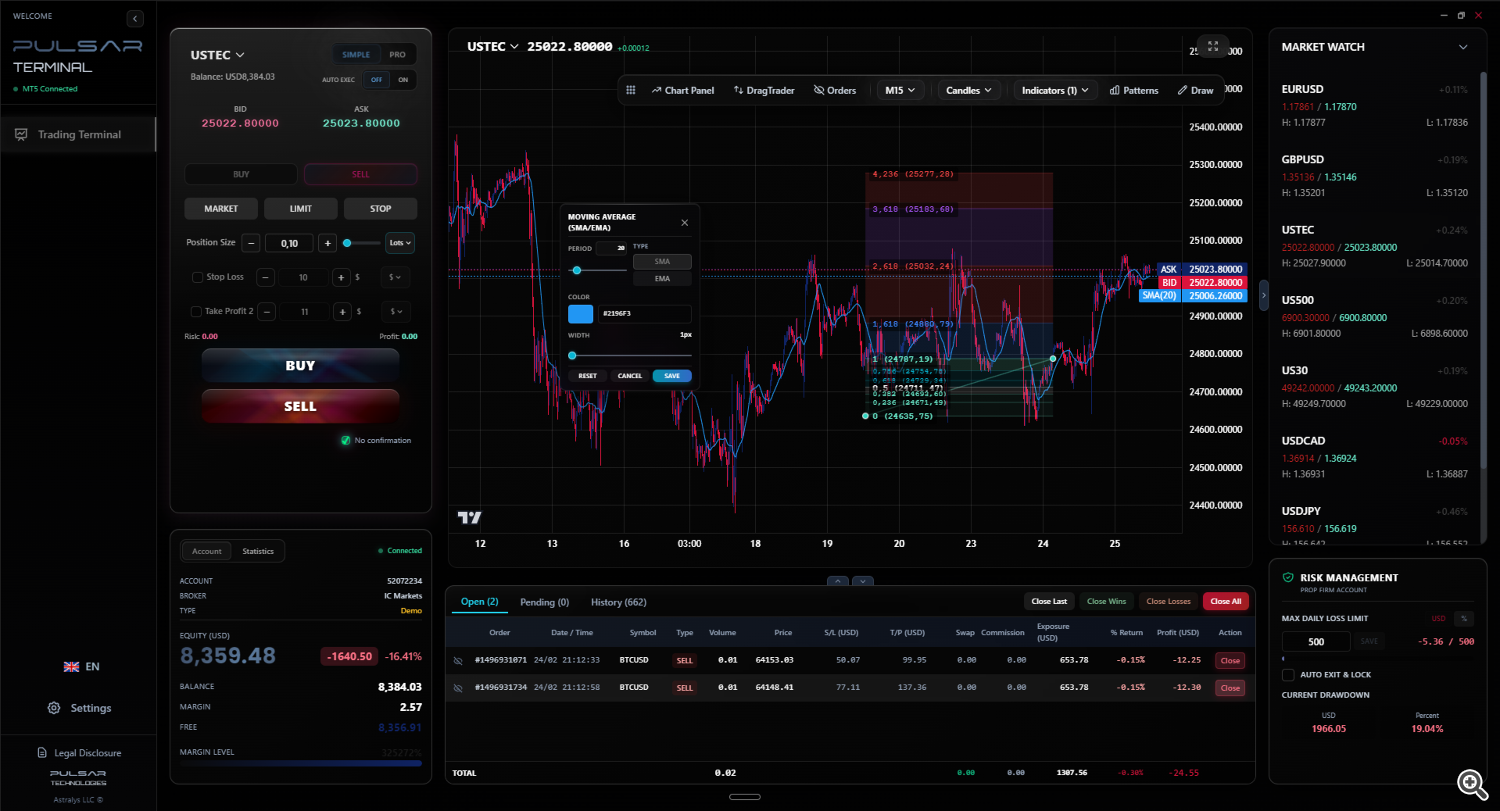Switch to the History (662) tab
Viewport: 1500px width, 811px height.
point(618,602)
